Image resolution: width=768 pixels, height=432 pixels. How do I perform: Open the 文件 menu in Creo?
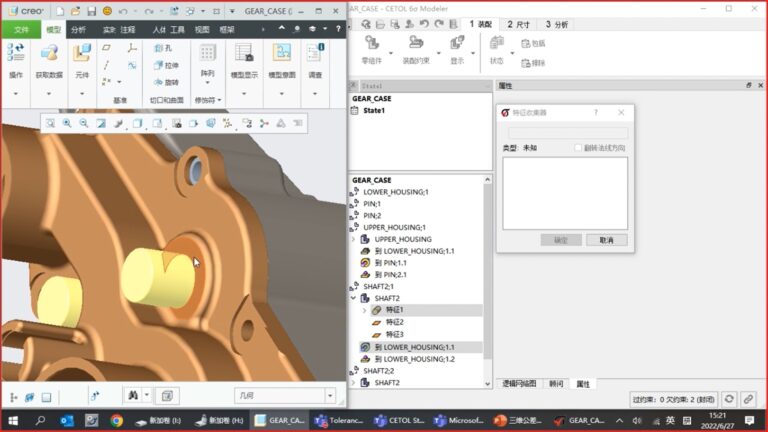pyautogui.click(x=21, y=29)
